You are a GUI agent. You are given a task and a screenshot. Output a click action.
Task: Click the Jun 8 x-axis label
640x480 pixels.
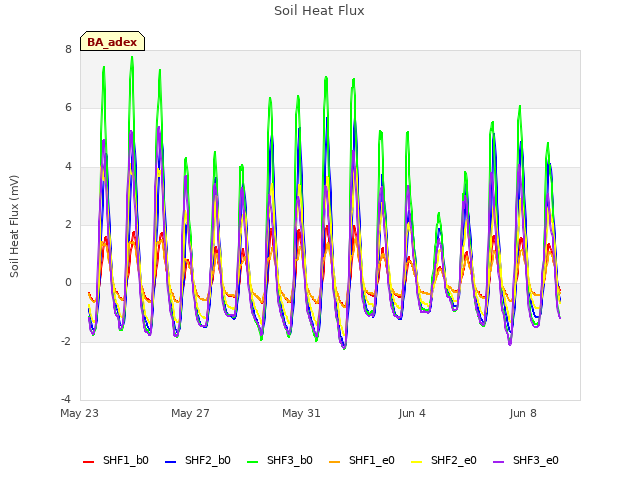pyautogui.click(x=523, y=413)
